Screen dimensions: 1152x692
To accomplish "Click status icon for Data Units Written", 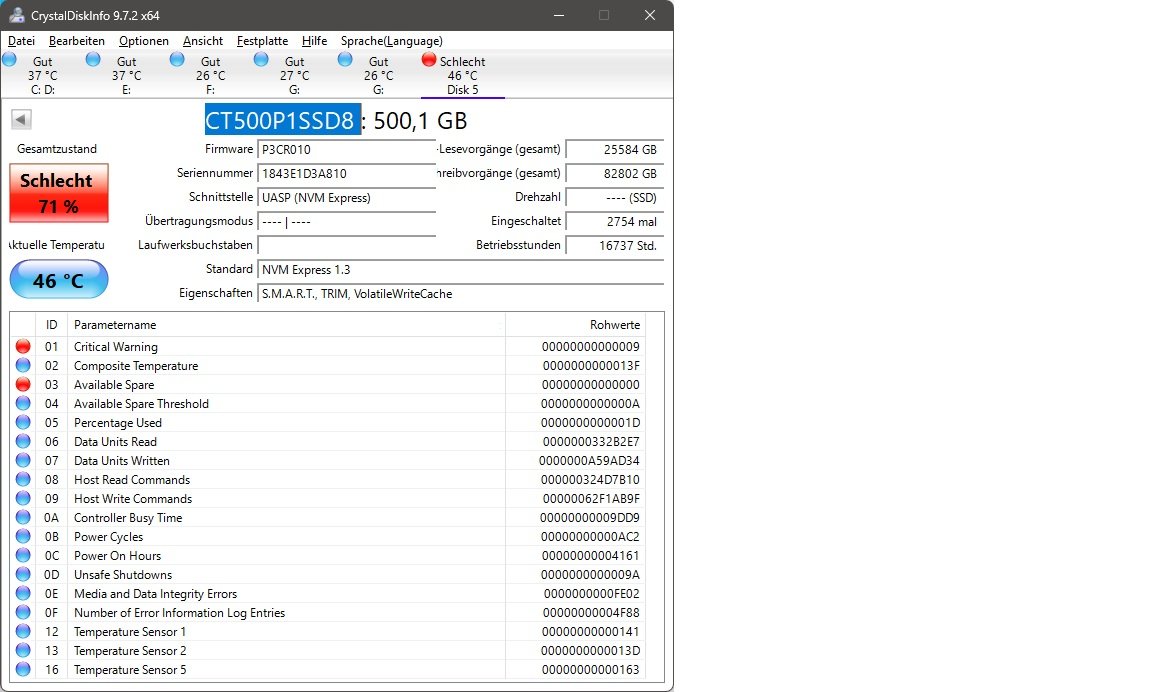I will click(x=23, y=461).
